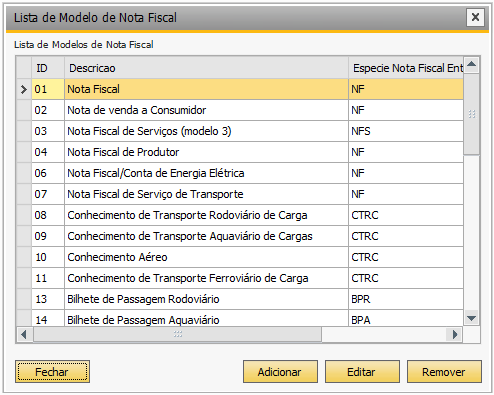Click ID cell 02
The height and width of the screenshot is (395, 494).
pos(48,110)
